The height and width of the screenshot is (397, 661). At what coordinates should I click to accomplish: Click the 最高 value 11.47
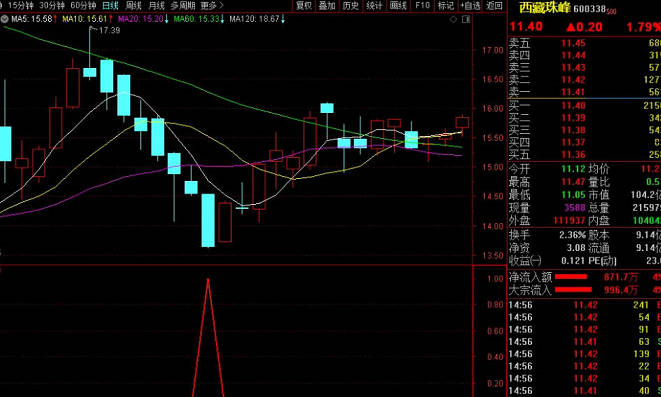point(573,182)
